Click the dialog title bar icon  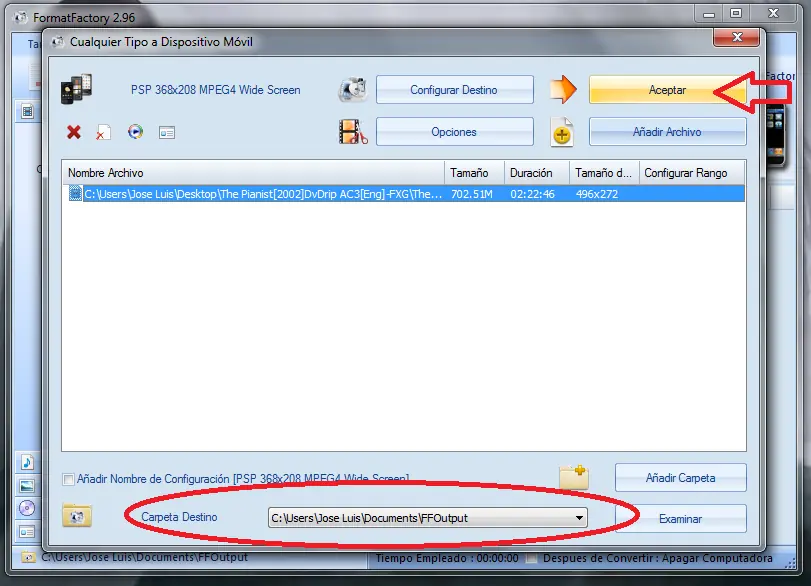57,41
